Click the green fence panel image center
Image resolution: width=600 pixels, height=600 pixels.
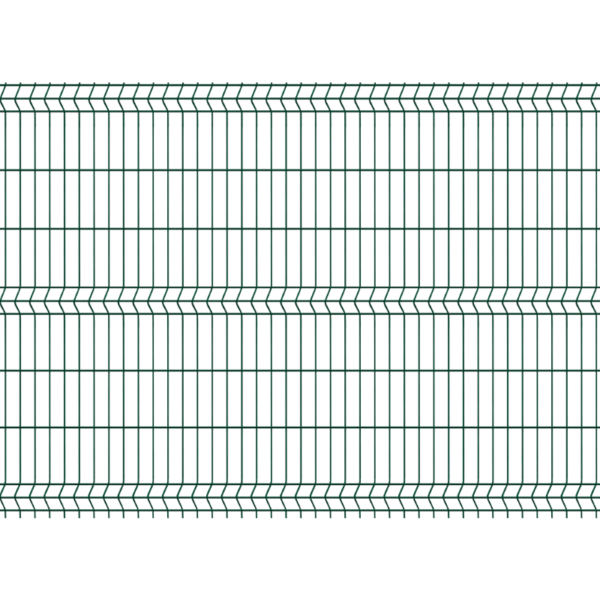(300, 300)
